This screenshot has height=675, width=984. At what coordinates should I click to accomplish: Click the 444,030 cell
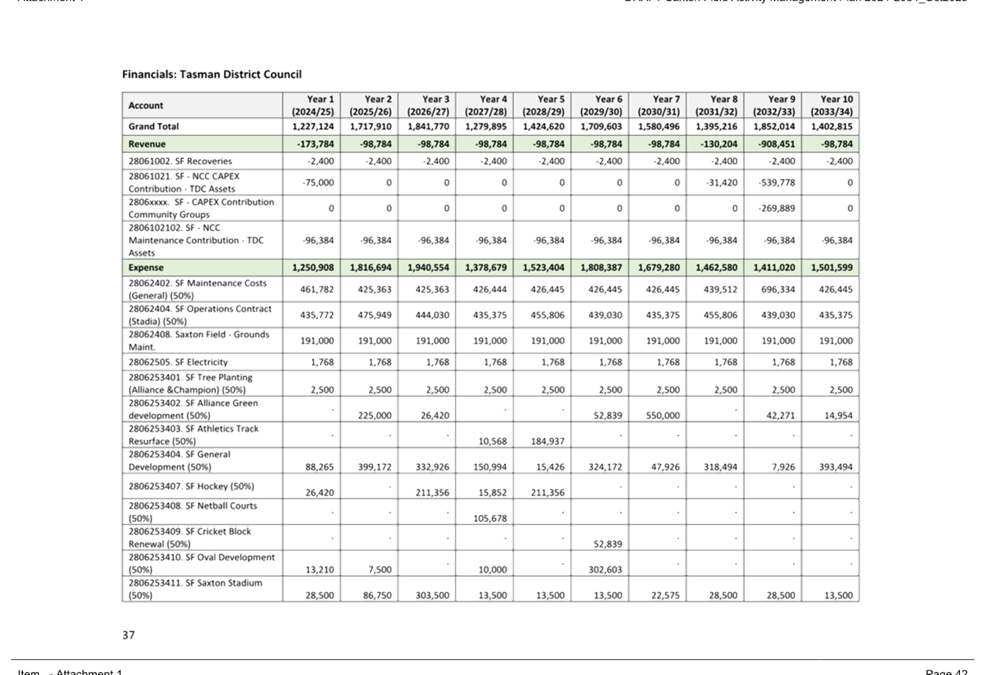[x=433, y=316]
